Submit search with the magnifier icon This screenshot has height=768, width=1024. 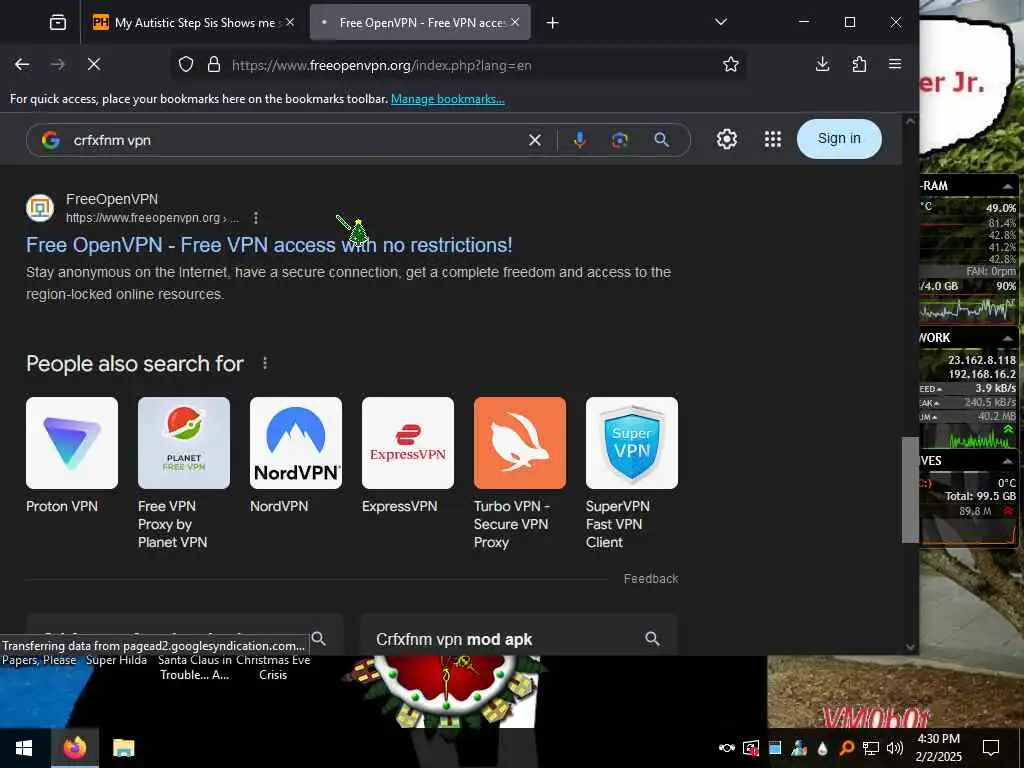[662, 140]
